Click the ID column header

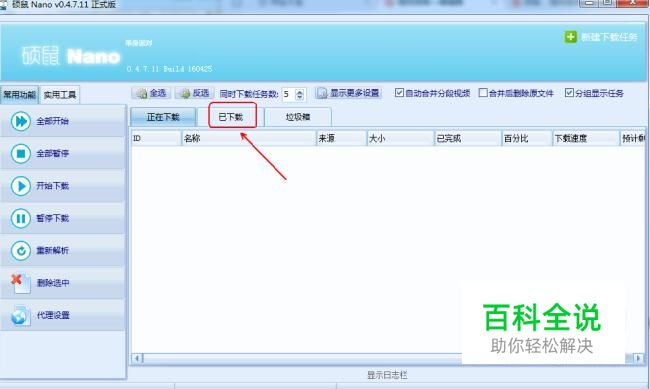click(x=156, y=139)
